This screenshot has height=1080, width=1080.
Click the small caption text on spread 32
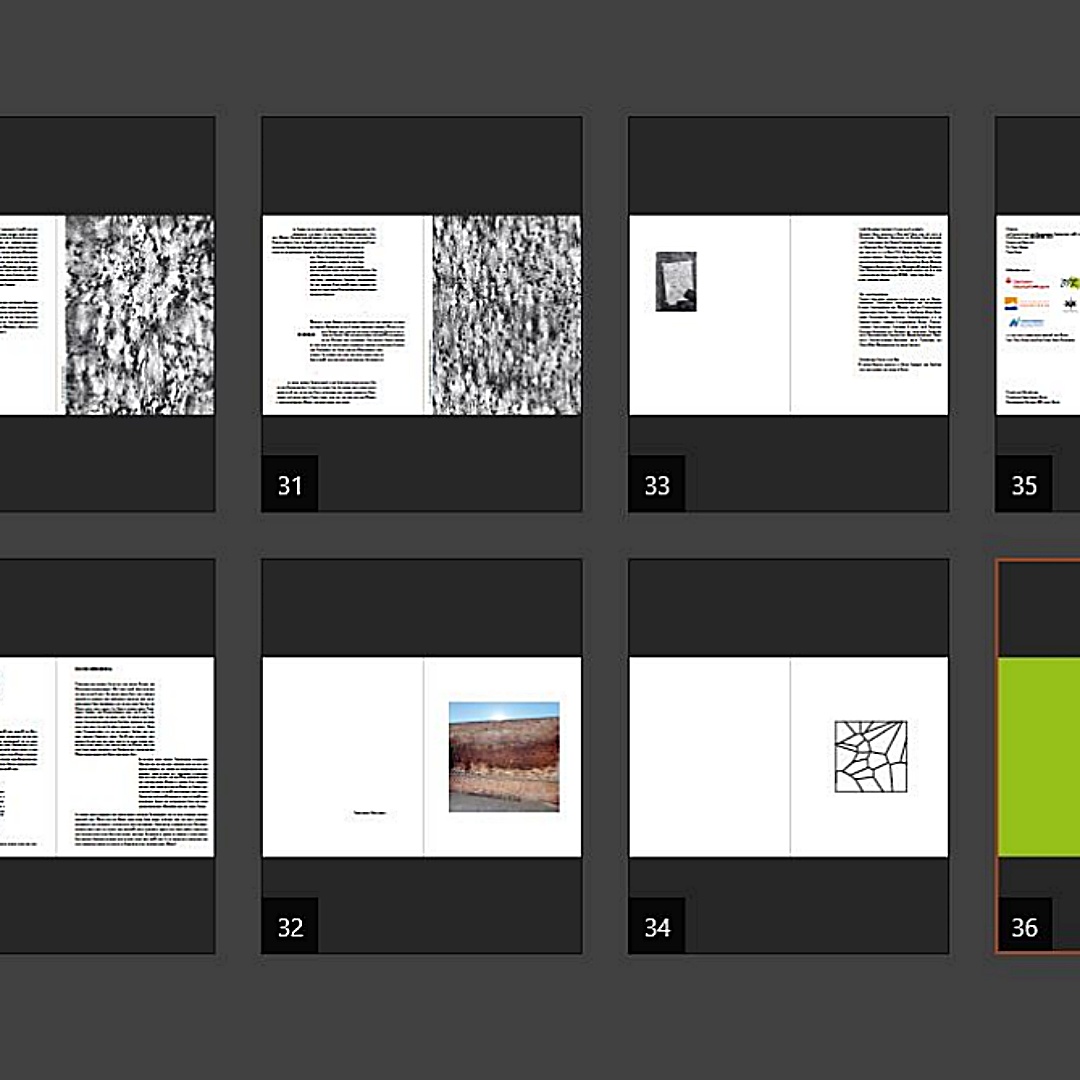click(369, 814)
